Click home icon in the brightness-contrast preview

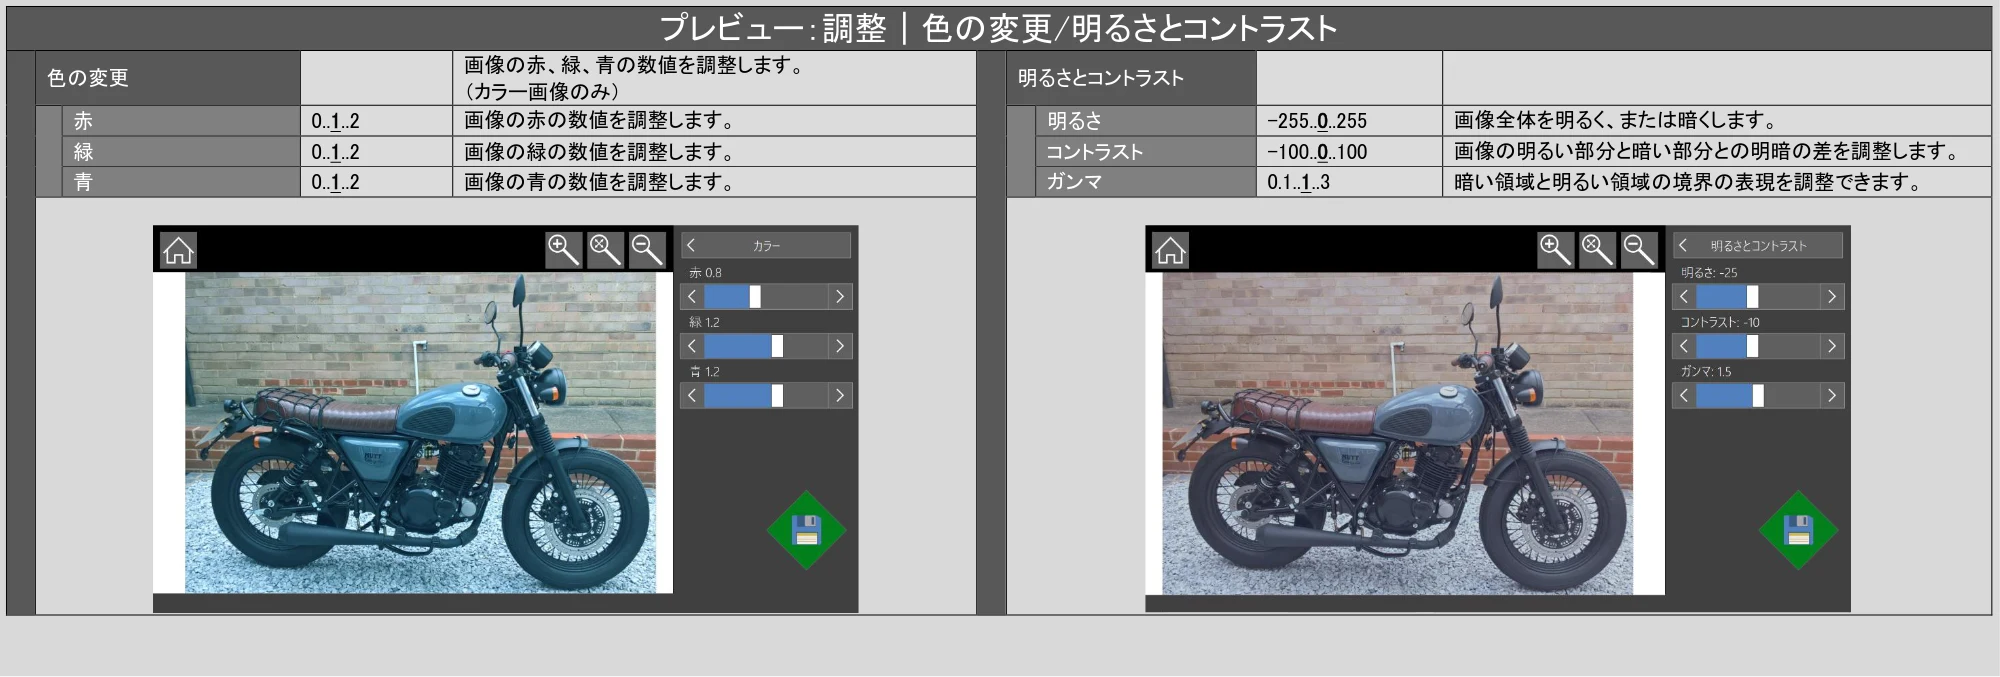(x=1170, y=250)
